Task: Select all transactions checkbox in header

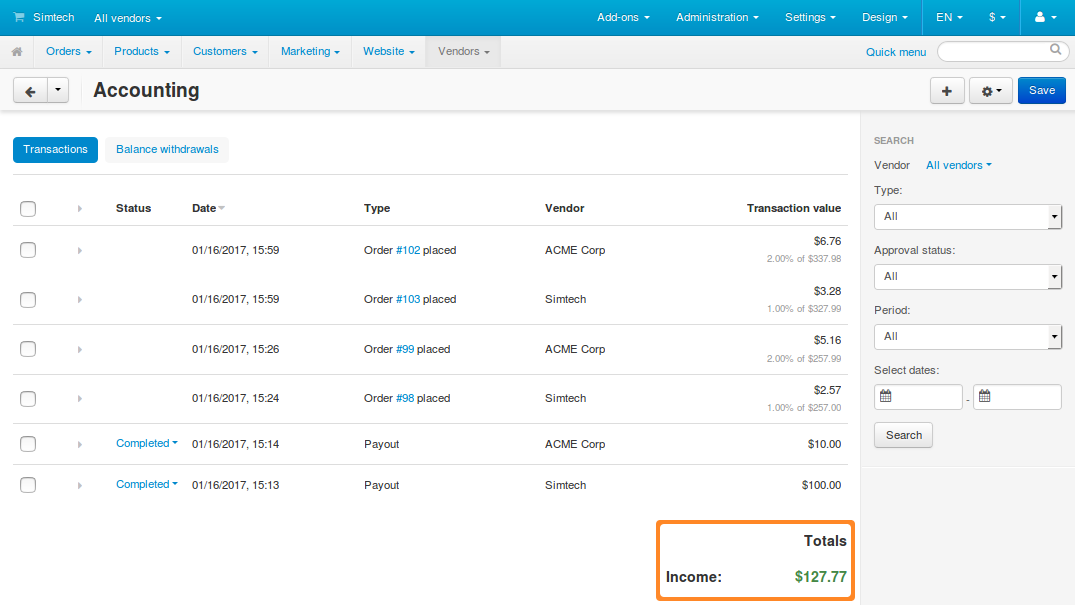Action: [28, 209]
